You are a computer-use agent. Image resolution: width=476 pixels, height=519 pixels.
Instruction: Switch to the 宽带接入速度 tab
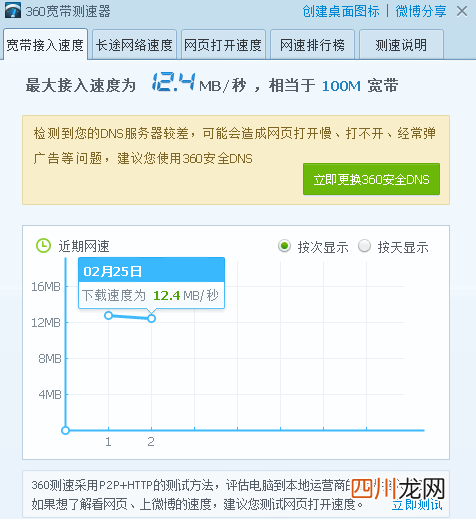pos(46,45)
